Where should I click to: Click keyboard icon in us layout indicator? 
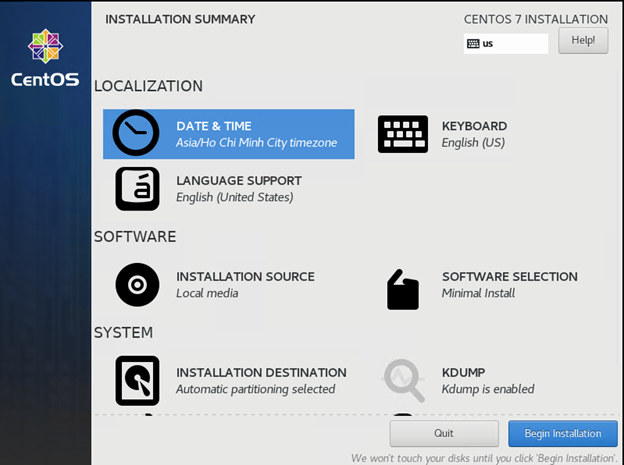473,43
